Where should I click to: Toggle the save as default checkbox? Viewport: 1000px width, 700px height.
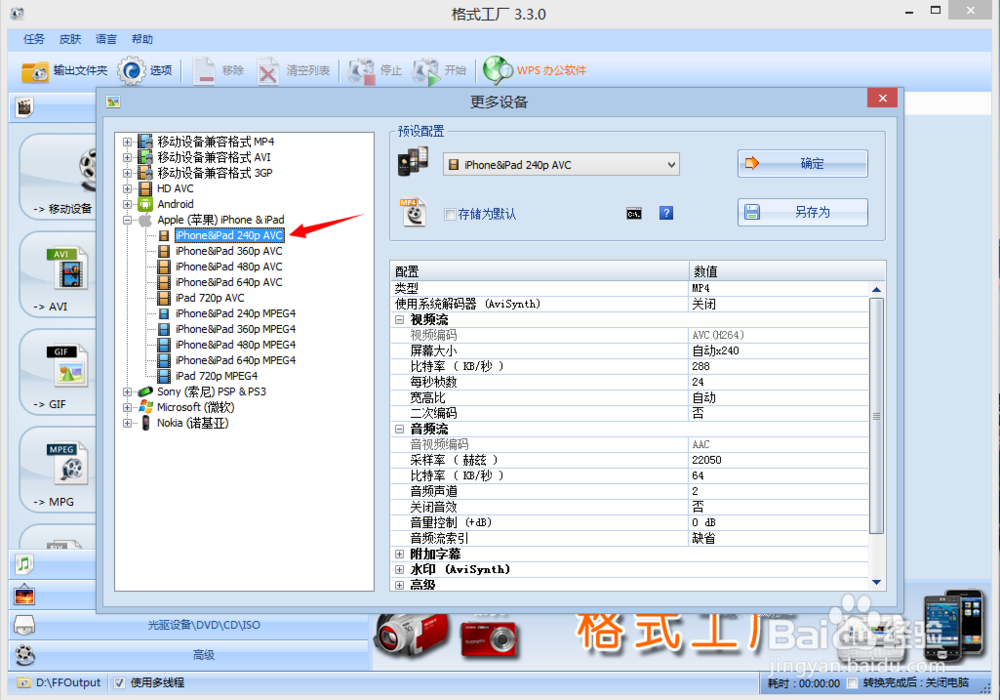(450, 214)
